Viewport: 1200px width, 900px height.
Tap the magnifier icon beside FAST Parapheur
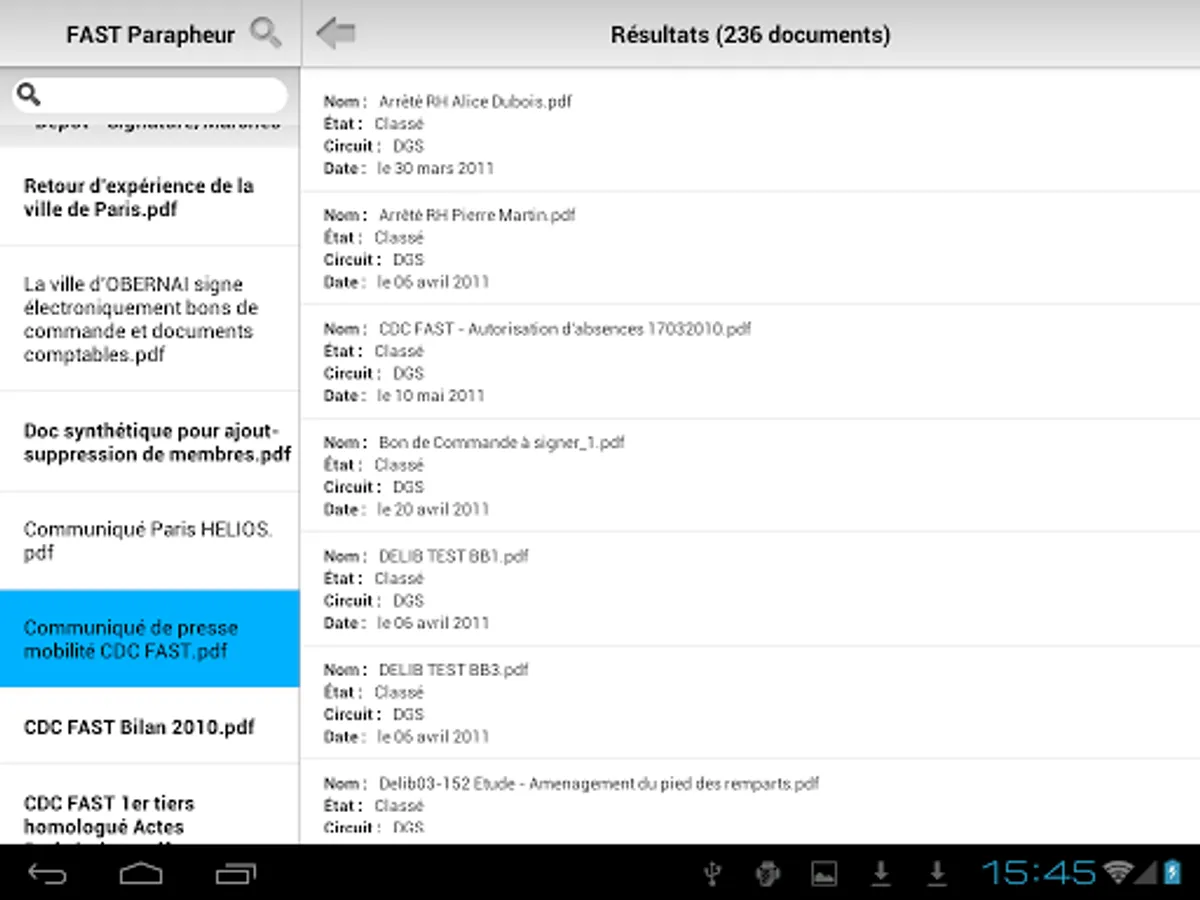coord(265,33)
